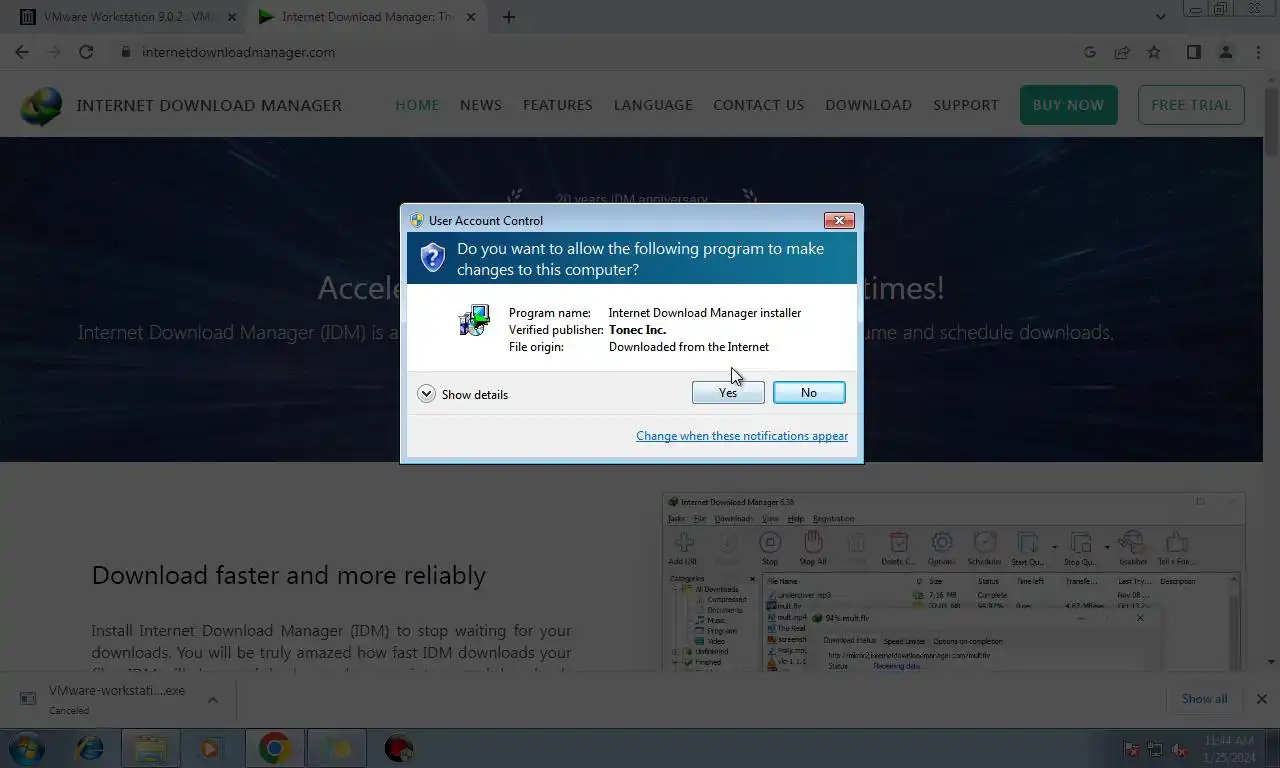The width and height of the screenshot is (1280, 768).
Task: Switch to the VMware Workstation browser tab
Action: [126, 17]
